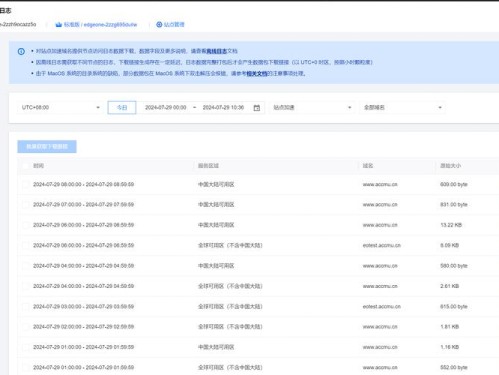Open the calendar icon in the date range

[257, 108]
